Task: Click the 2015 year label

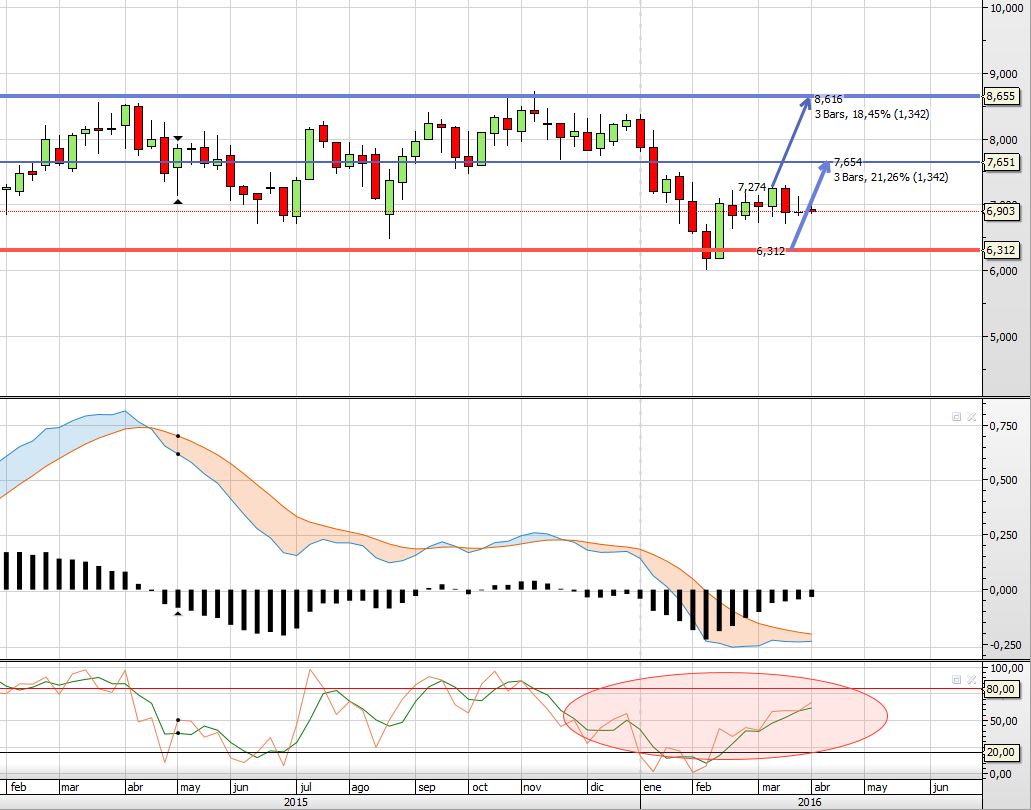Action: point(295,802)
